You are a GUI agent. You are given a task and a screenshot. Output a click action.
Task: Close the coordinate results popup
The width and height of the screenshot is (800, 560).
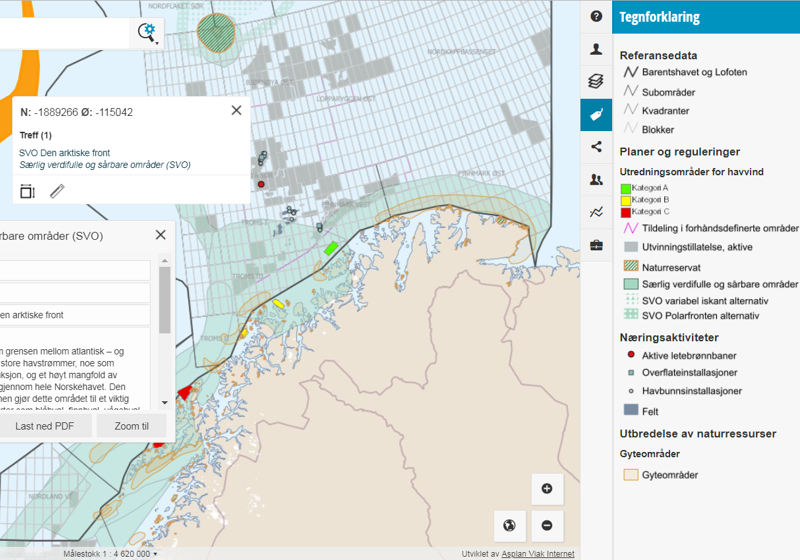click(x=236, y=111)
